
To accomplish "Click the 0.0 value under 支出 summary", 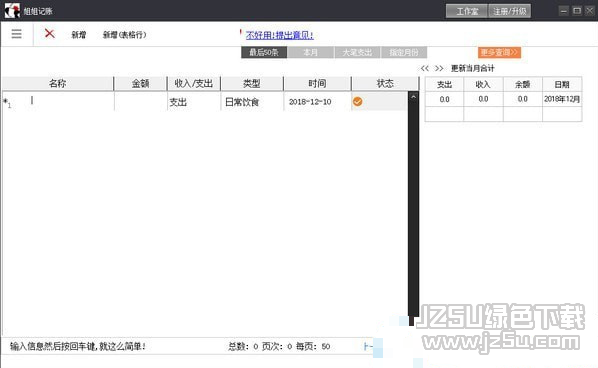I will pyautogui.click(x=444, y=99).
